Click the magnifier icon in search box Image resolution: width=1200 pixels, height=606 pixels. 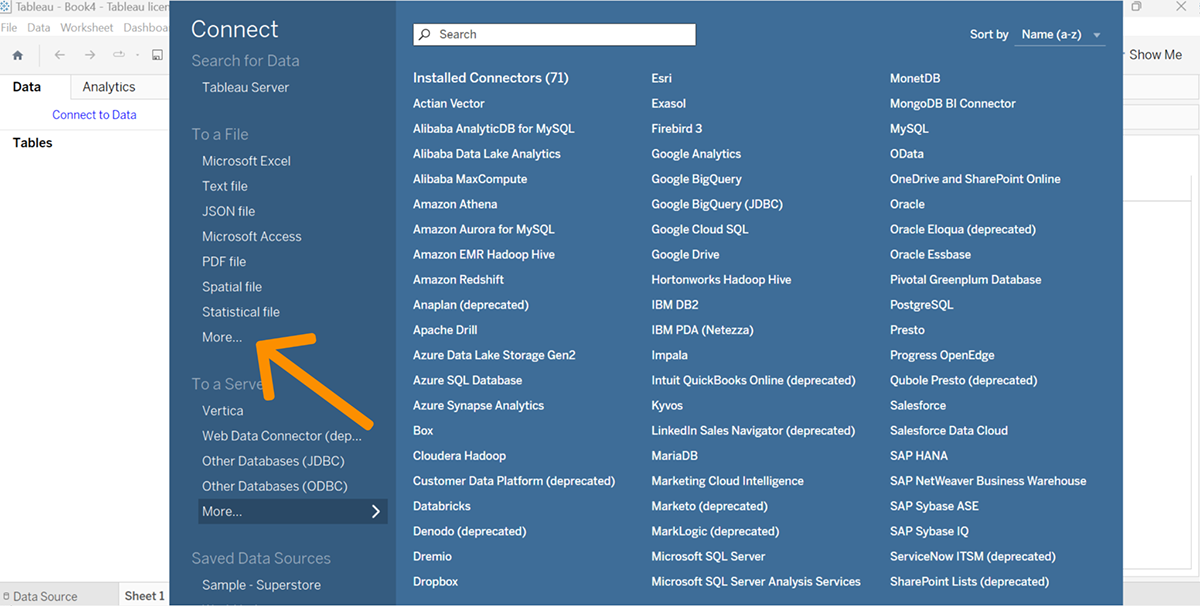pos(426,35)
